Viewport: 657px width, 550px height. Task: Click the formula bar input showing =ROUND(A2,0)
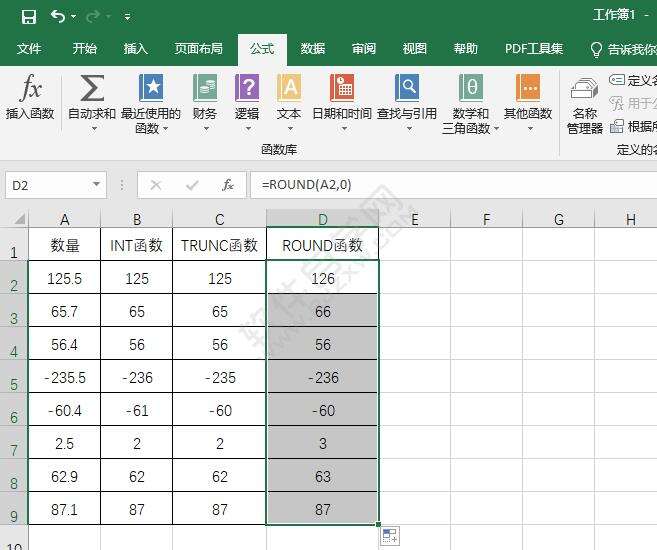450,185
